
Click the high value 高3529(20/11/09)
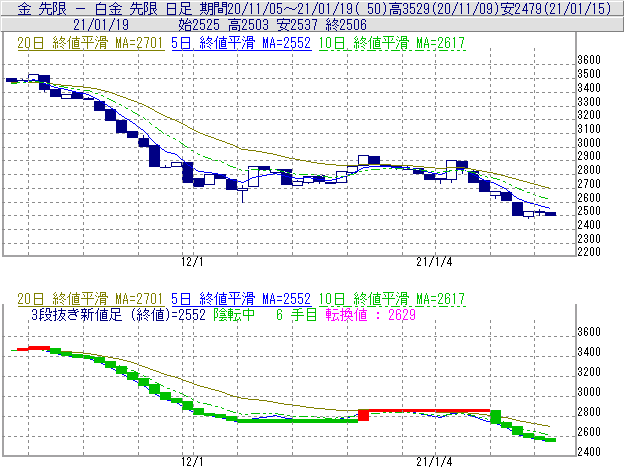(x=444, y=8)
